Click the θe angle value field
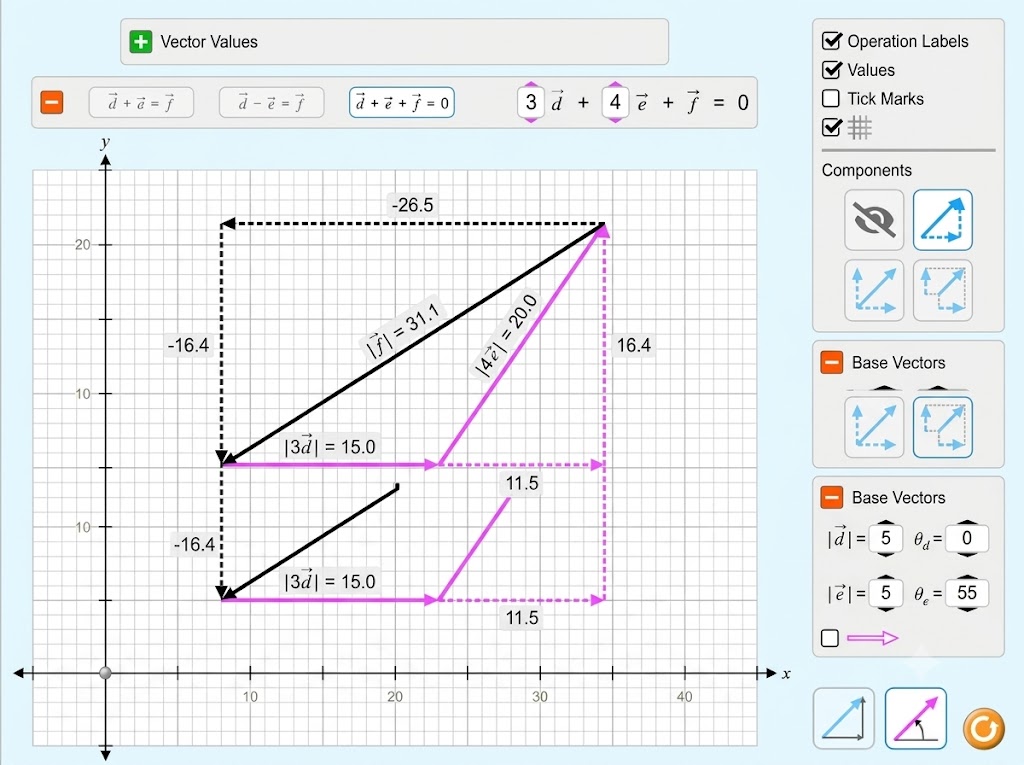The width and height of the screenshot is (1024, 765). pyautogui.click(x=967, y=593)
